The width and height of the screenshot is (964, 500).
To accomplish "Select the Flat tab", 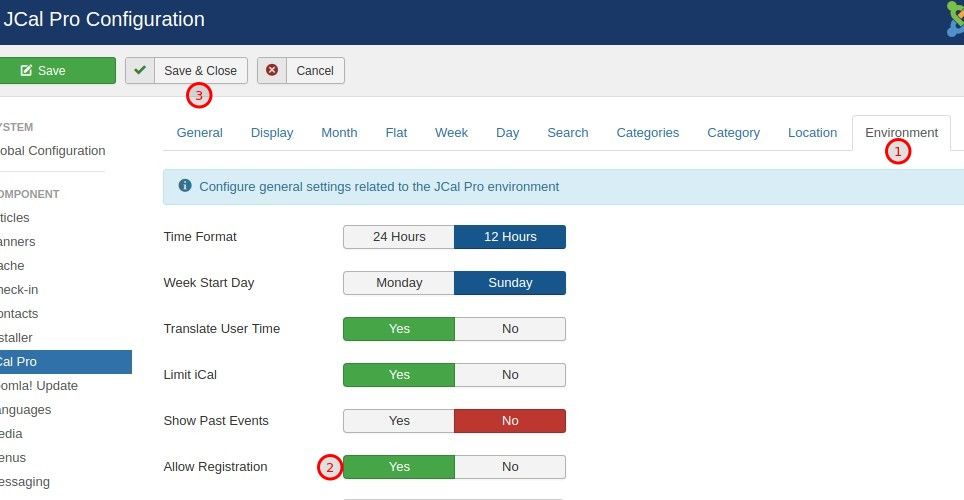I will [396, 133].
